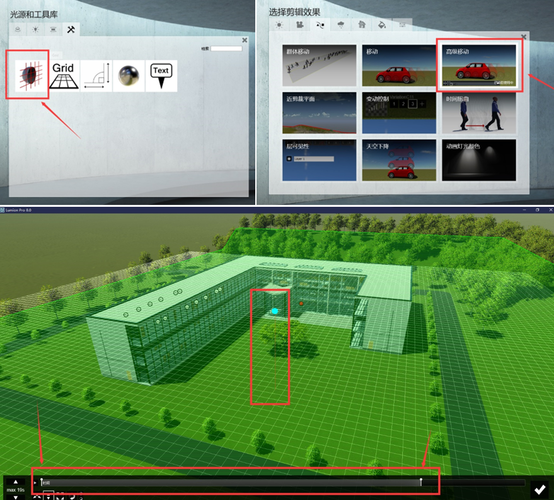Open the sun effects tab in clip effects
The image size is (554, 500).
279,25
